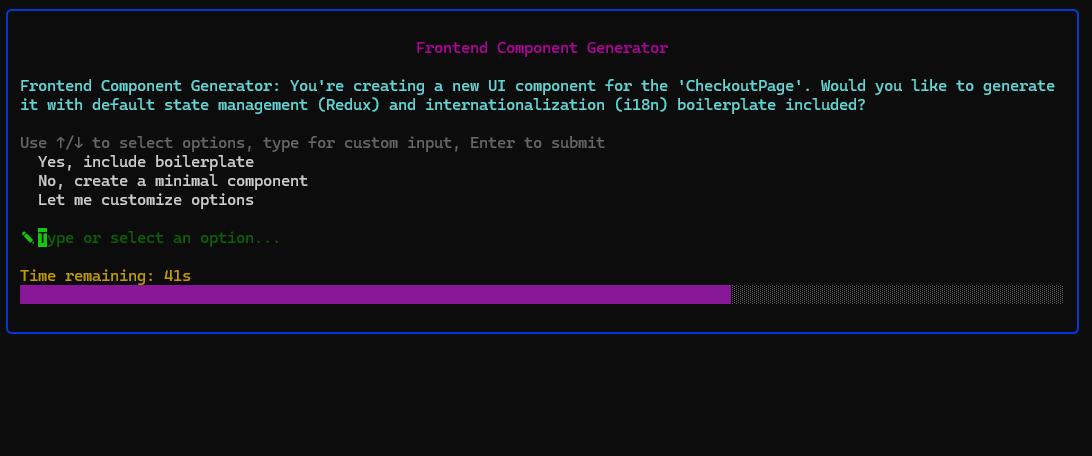Click the "type for custom input" hint

pyautogui.click(x=362, y=143)
